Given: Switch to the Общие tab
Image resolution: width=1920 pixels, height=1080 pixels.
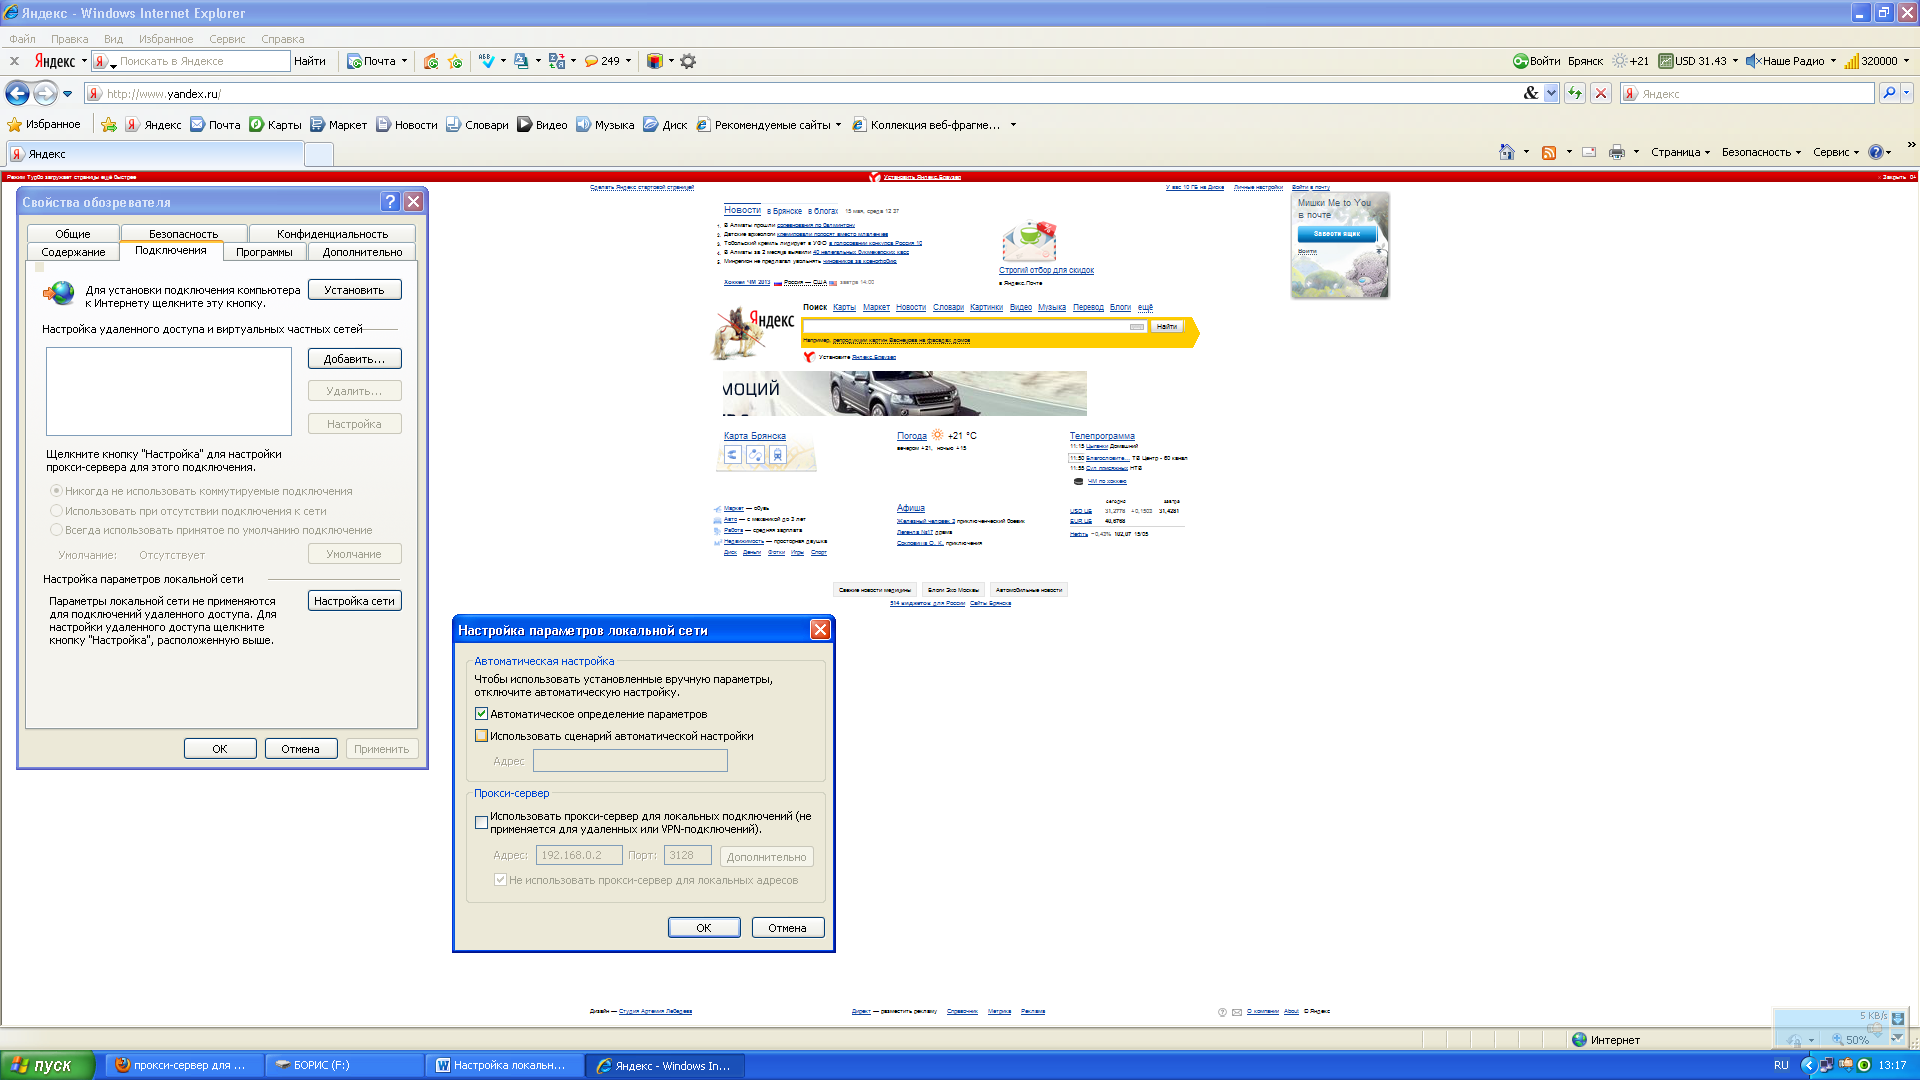Looking at the screenshot, I should pyautogui.click(x=73, y=234).
